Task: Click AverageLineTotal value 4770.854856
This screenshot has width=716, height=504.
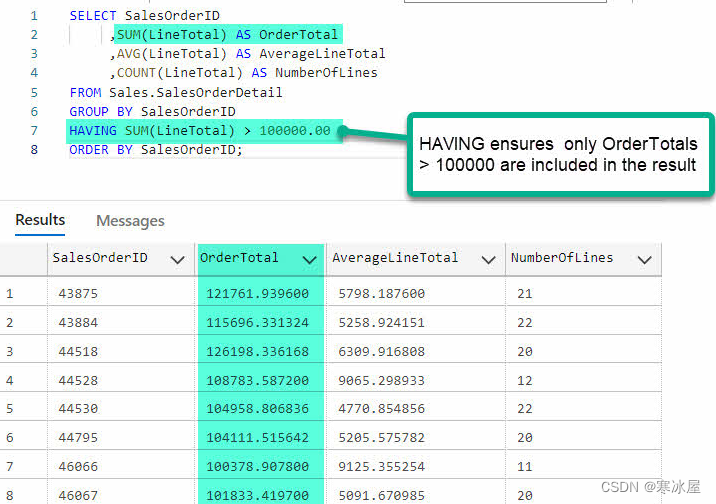Action: [x=382, y=409]
